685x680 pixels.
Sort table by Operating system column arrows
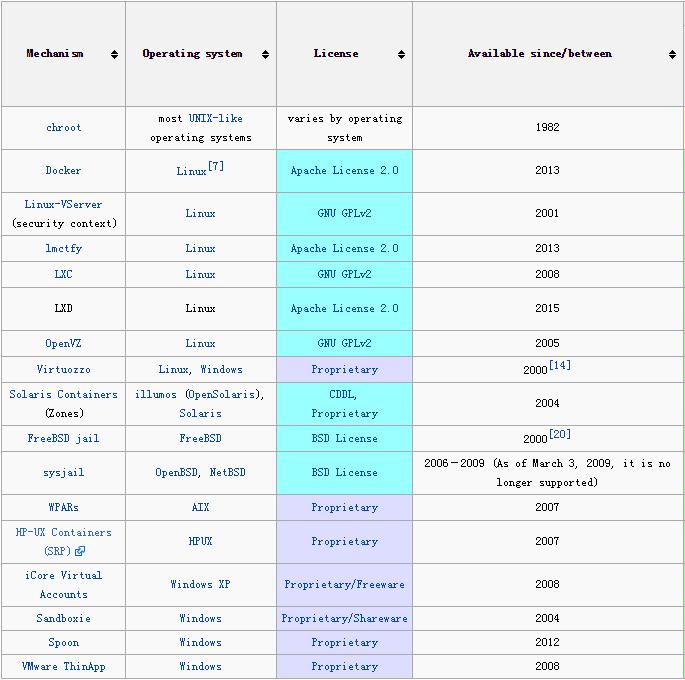tap(265, 55)
